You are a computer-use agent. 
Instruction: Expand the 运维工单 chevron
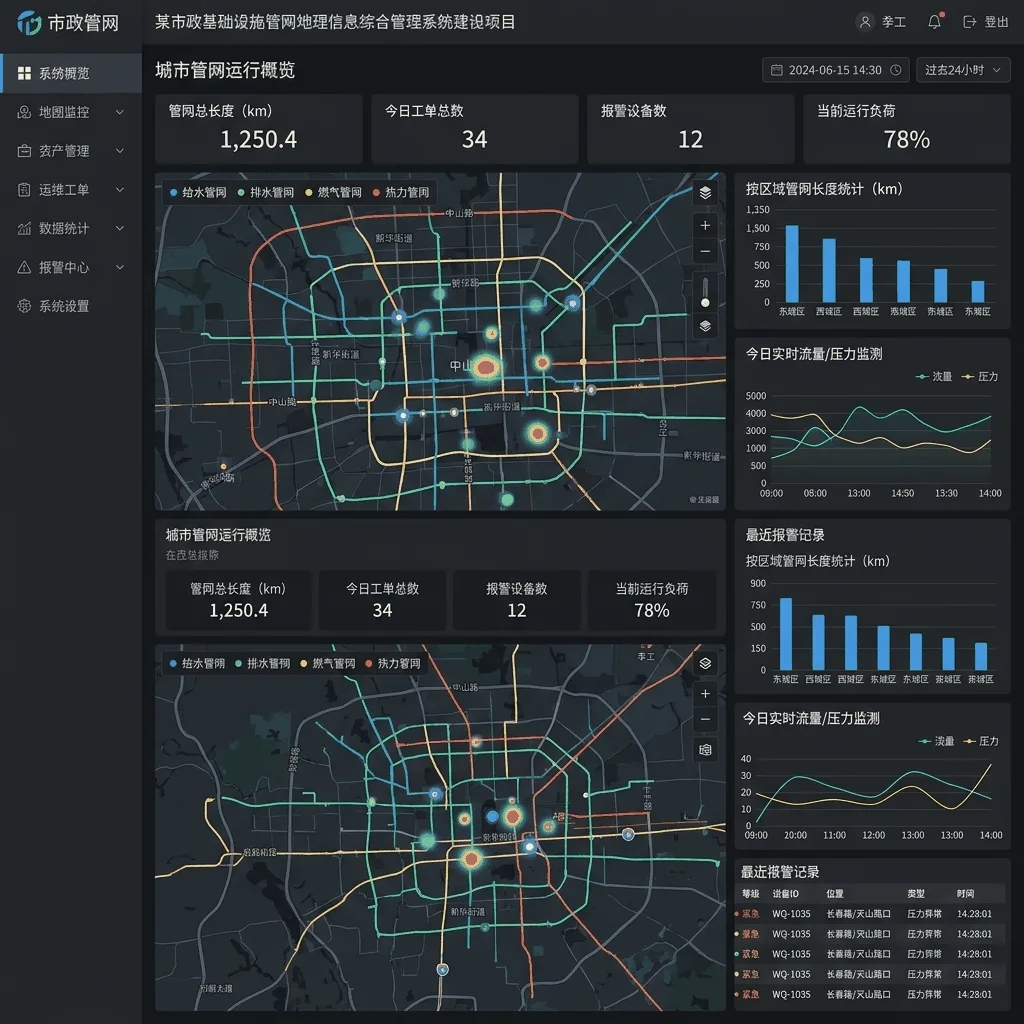coord(120,189)
